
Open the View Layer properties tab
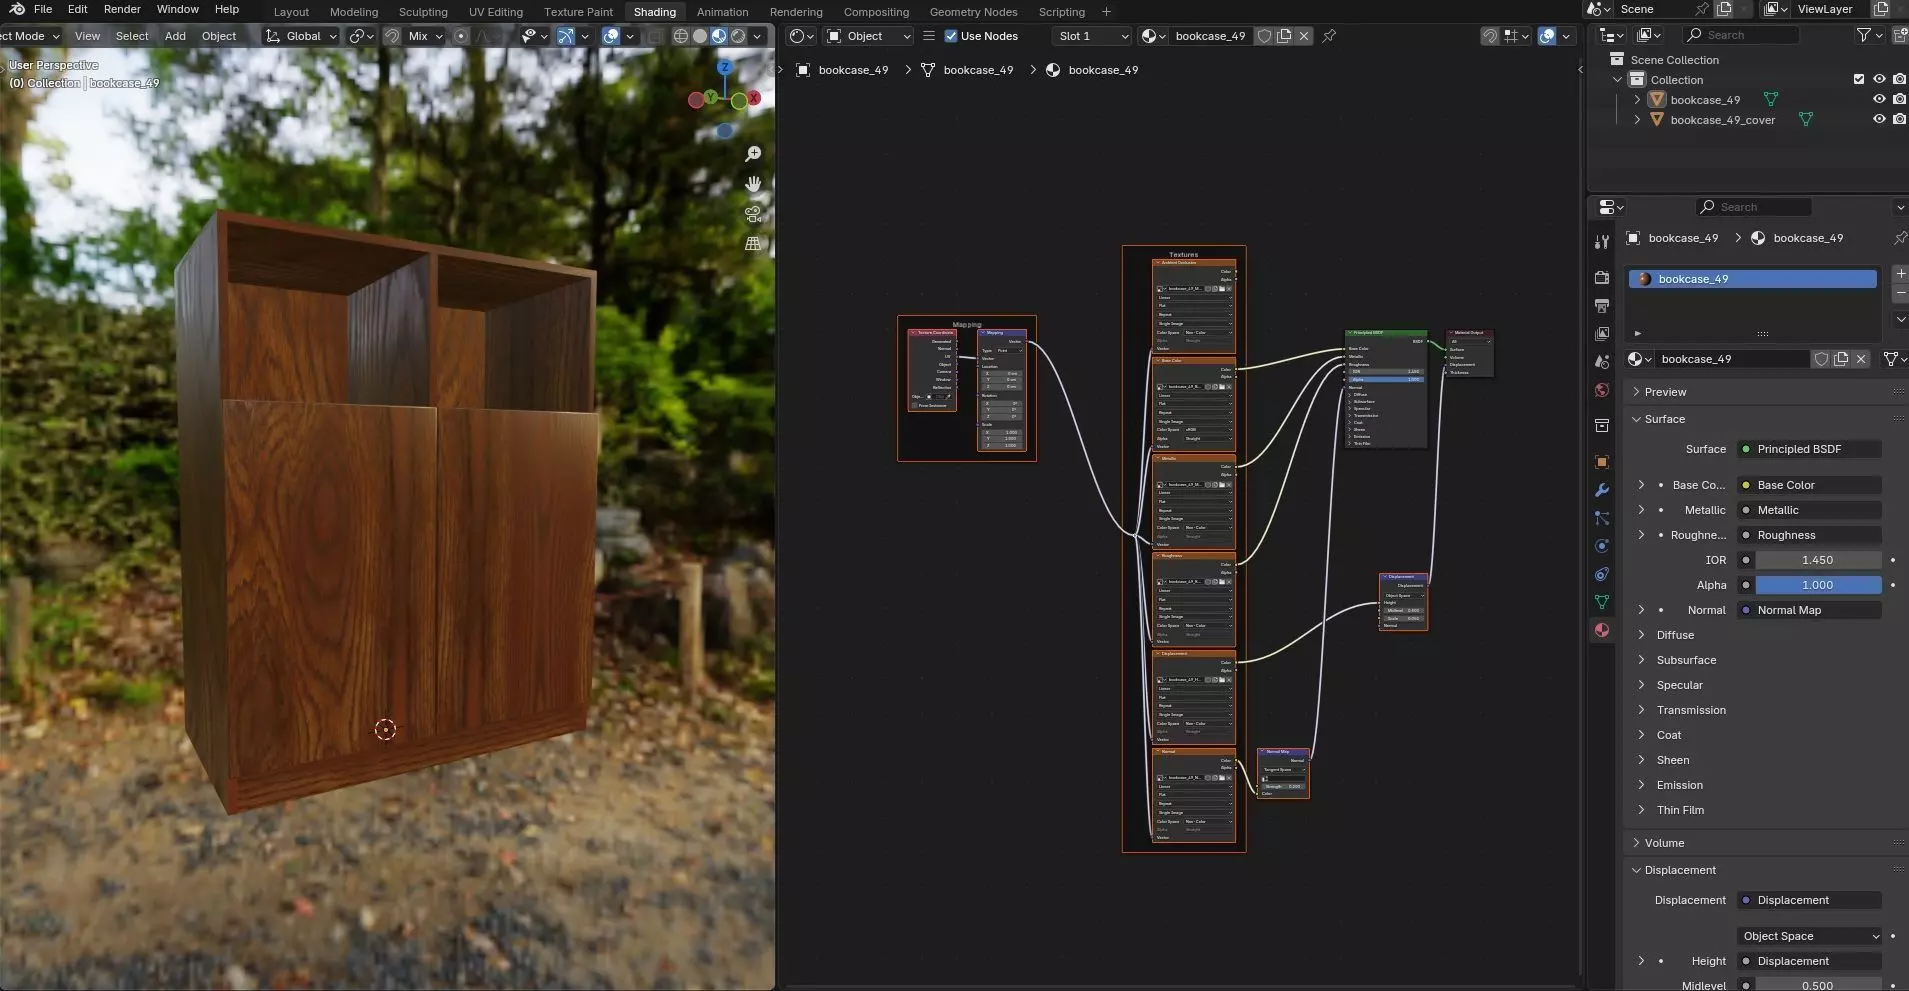point(1602,333)
